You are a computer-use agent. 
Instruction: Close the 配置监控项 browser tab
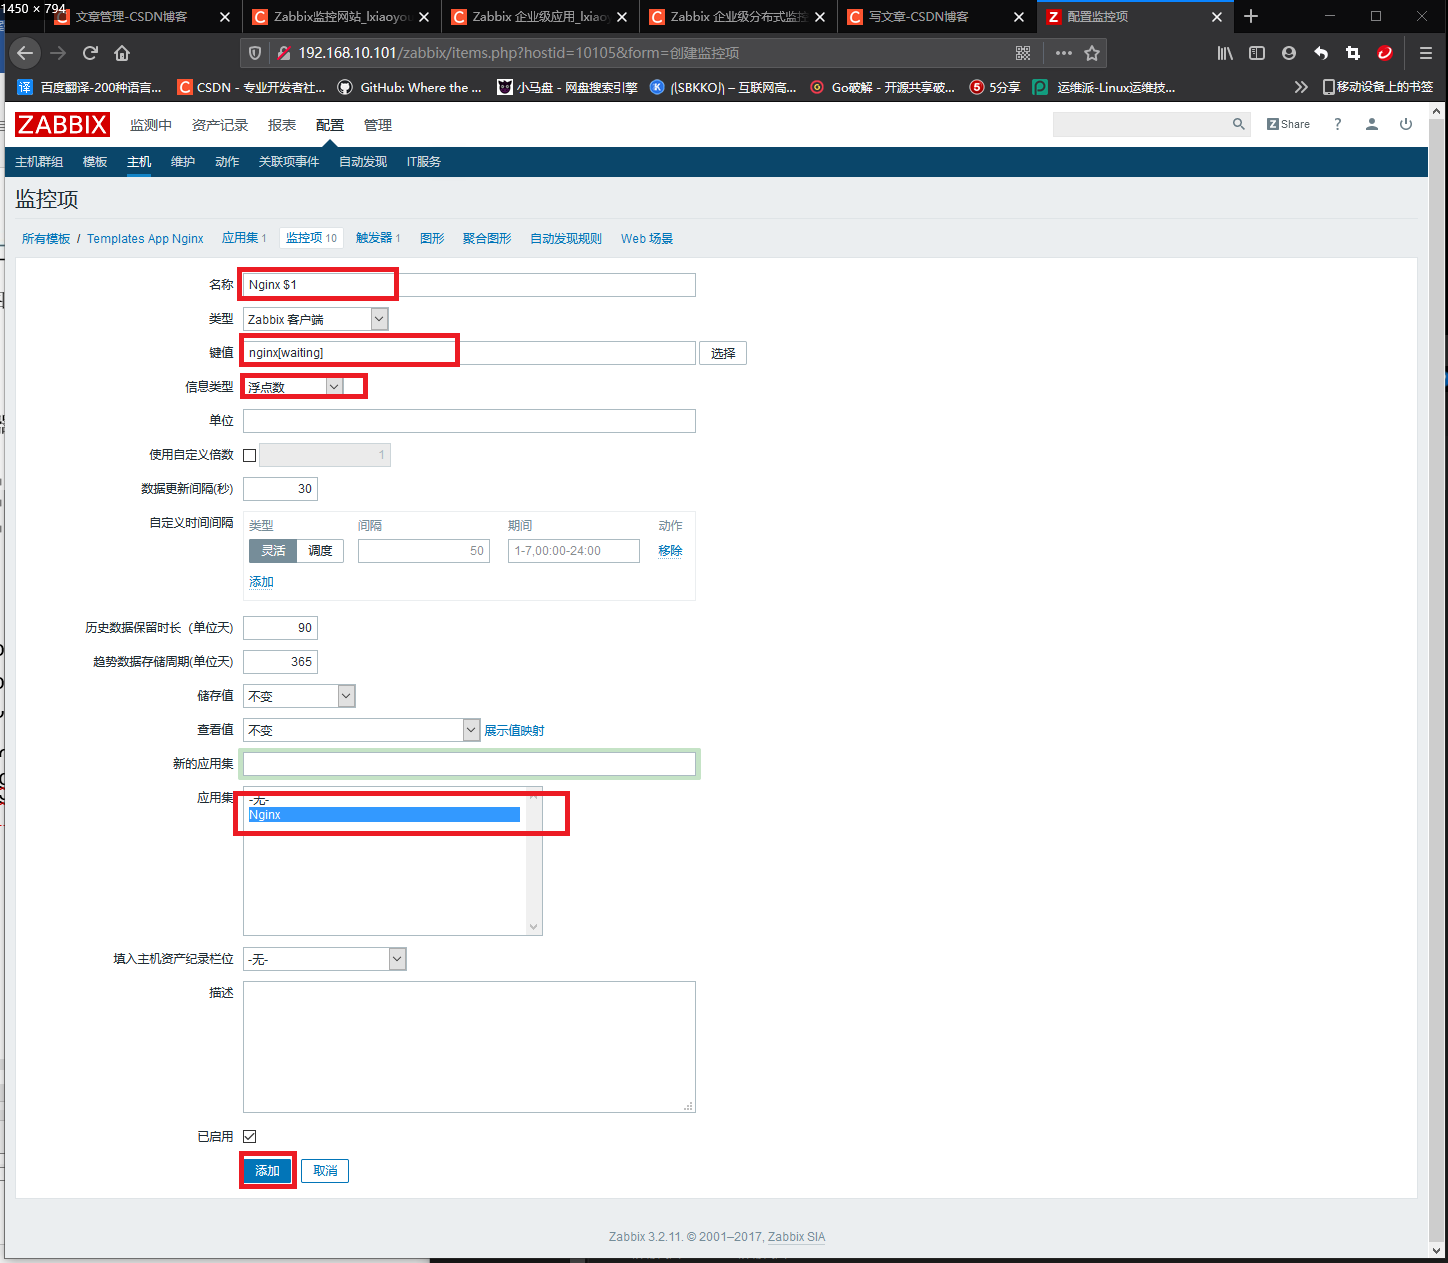(x=1217, y=17)
